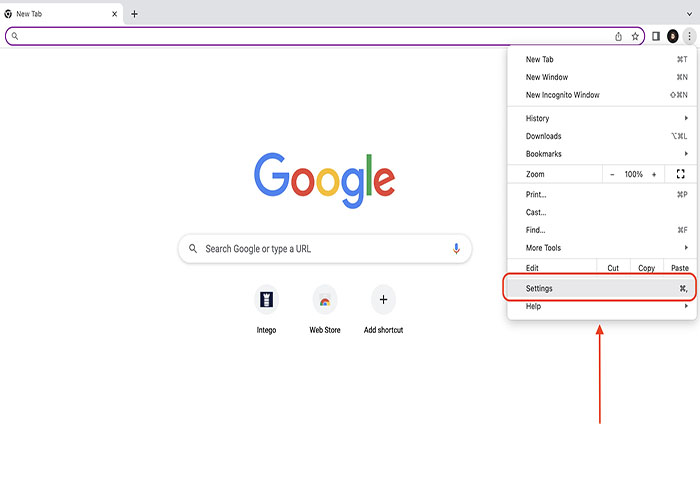Click the Copy button in Edit row

tap(647, 268)
